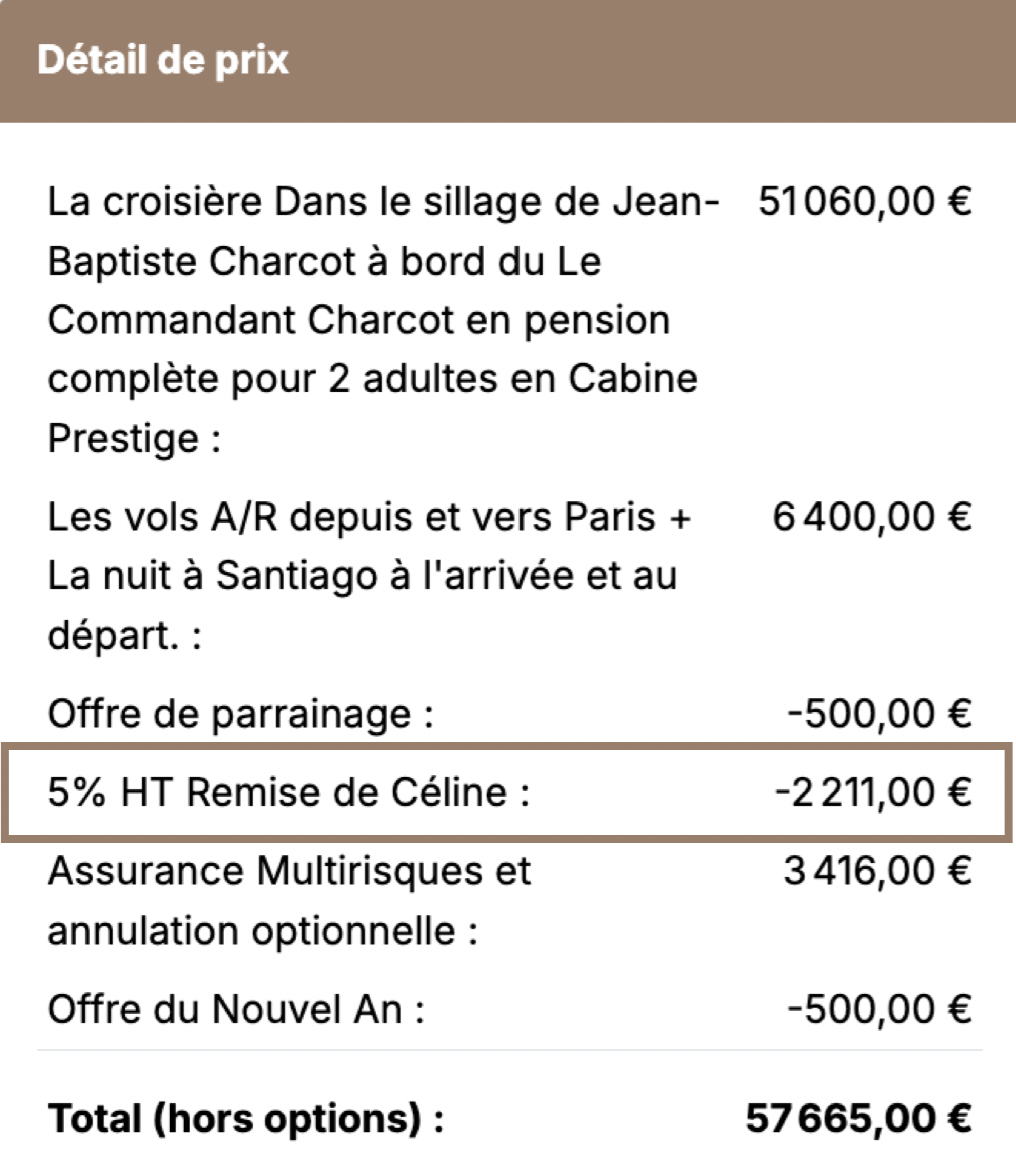Click the -500,00 € parrainage discount amount
This screenshot has width=1016, height=1172.
(878, 714)
